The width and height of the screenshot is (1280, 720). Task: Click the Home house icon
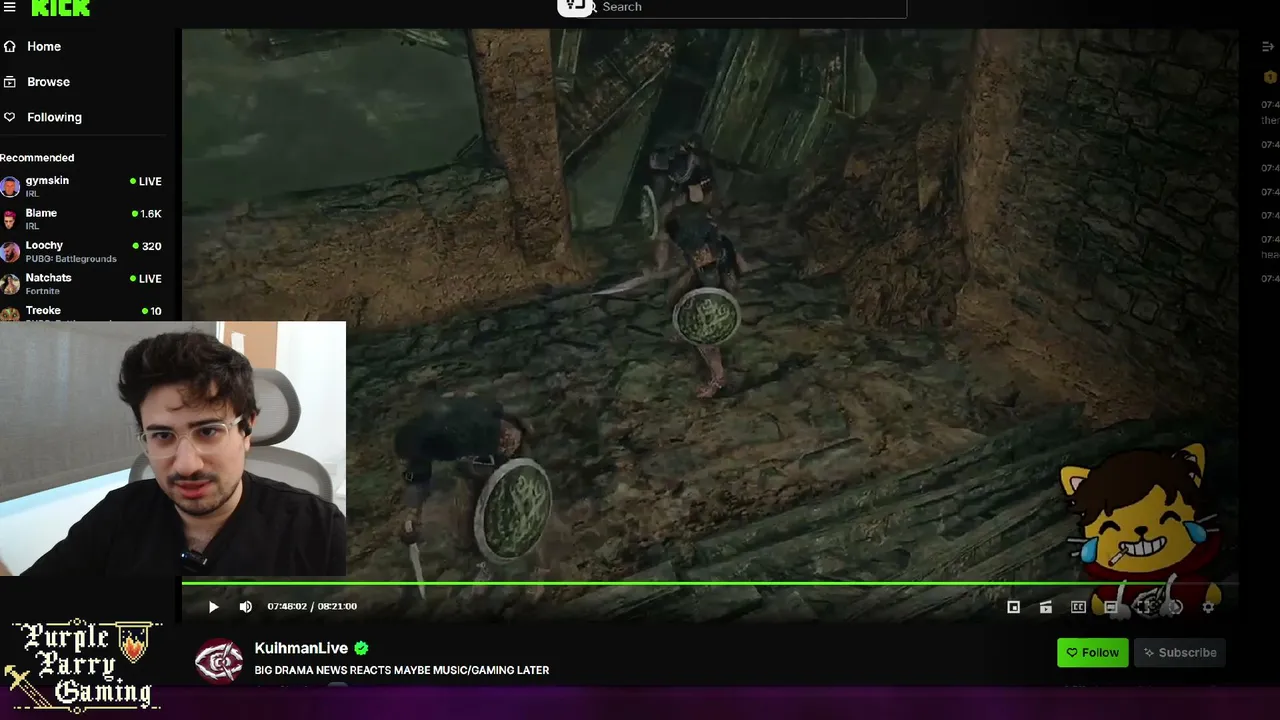tap(10, 46)
